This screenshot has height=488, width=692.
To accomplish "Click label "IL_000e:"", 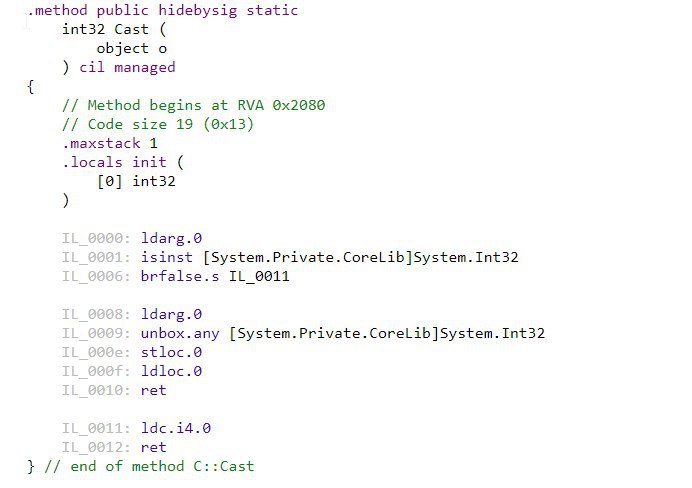I will click(96, 352).
